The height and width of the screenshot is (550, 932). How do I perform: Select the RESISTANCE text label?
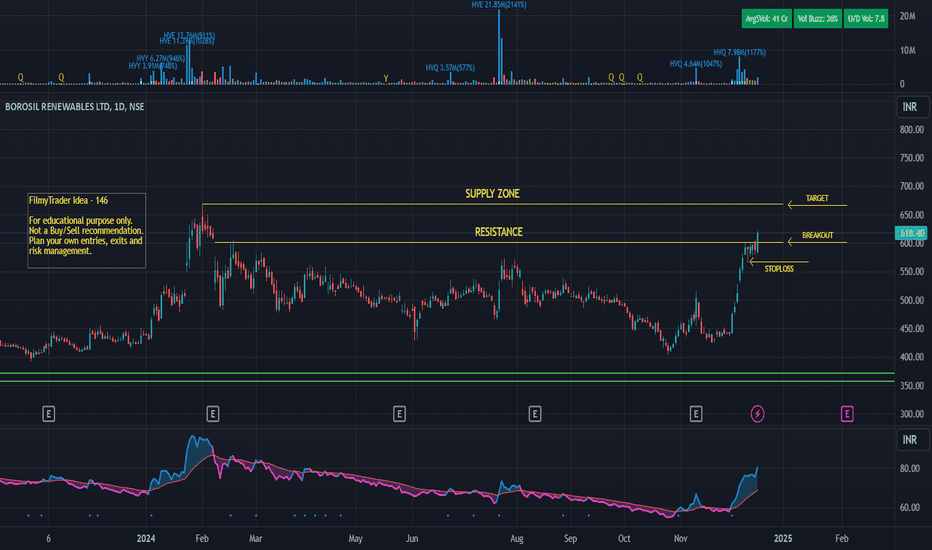coord(499,232)
